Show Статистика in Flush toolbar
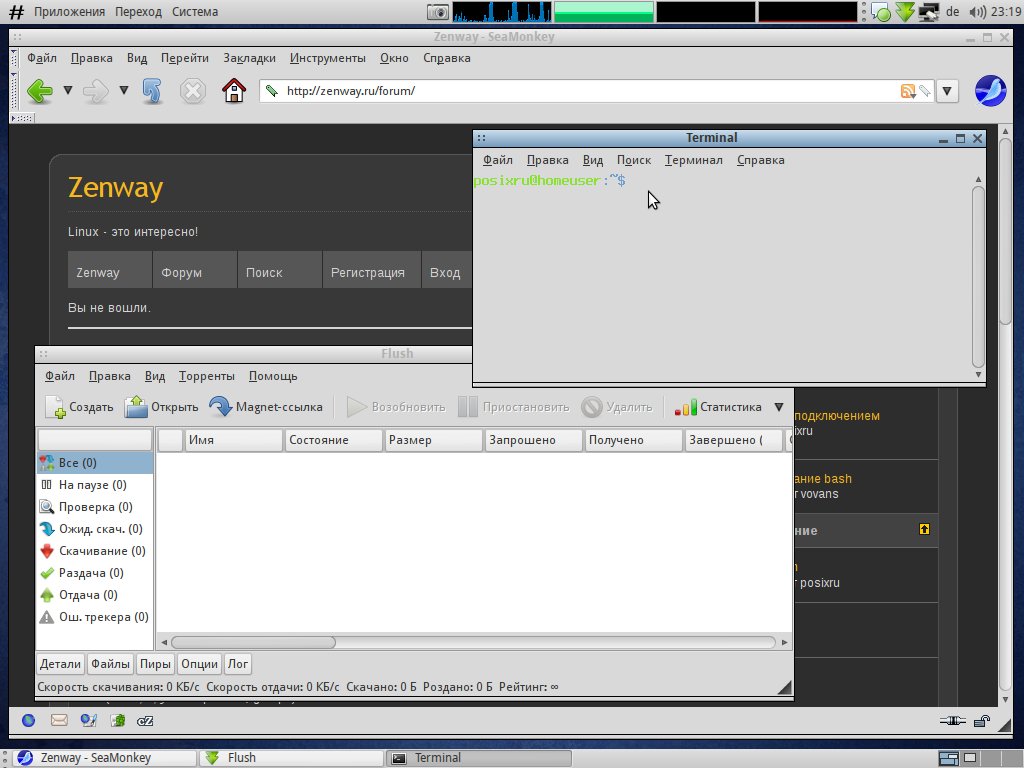1024x768 pixels. click(x=718, y=407)
